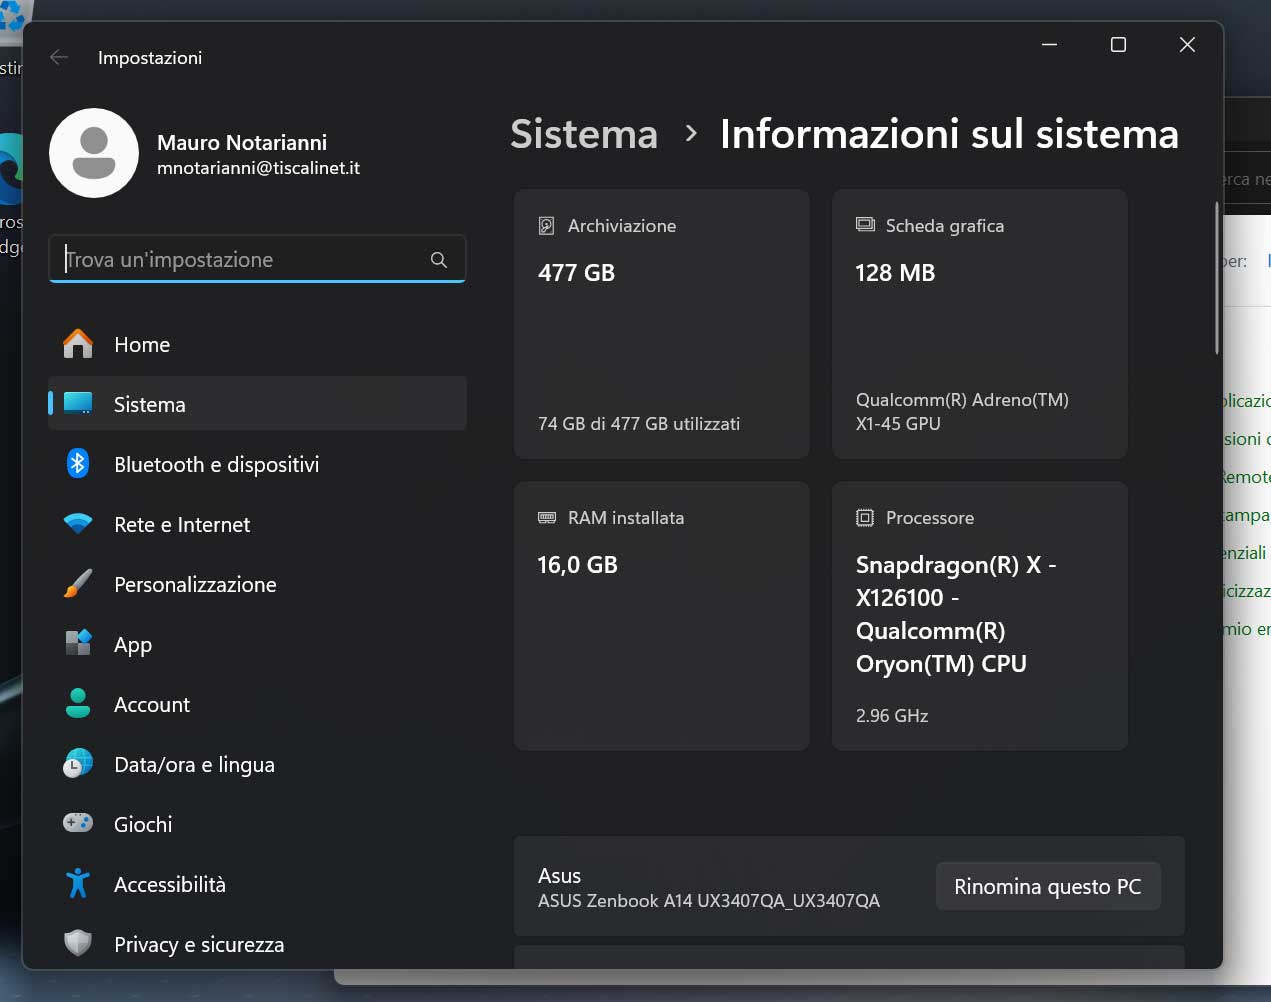Viewport: 1271px width, 1002px height.
Task: Open the Archiviazione storage card
Action: coord(661,324)
